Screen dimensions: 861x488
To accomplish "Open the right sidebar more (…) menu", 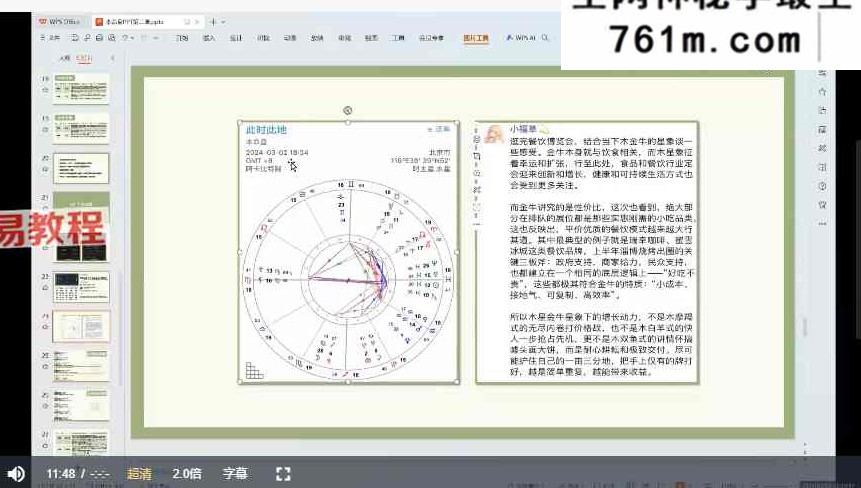I will click(822, 224).
